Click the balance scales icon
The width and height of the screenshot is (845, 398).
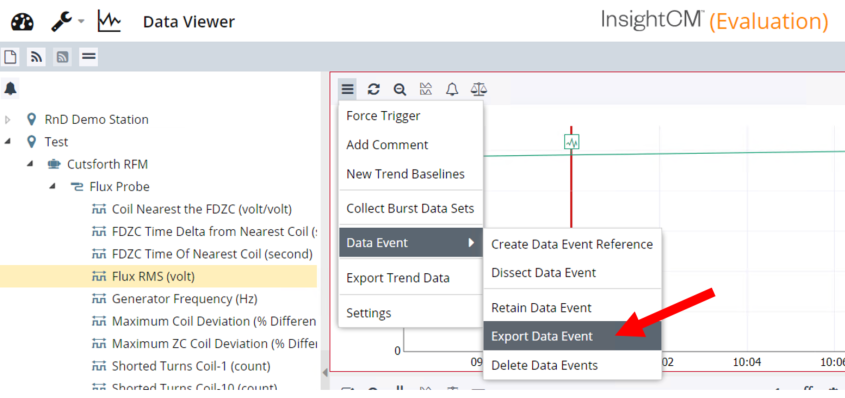pyautogui.click(x=479, y=89)
